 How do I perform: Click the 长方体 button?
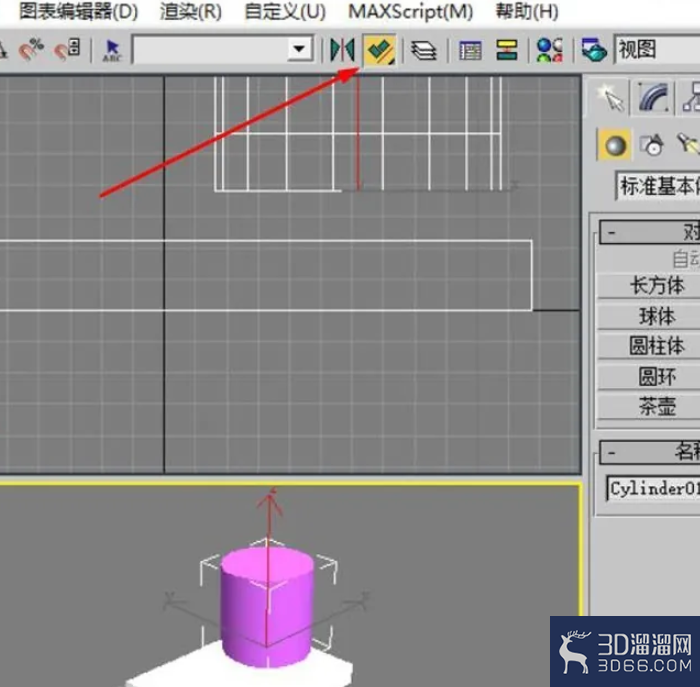point(649,286)
